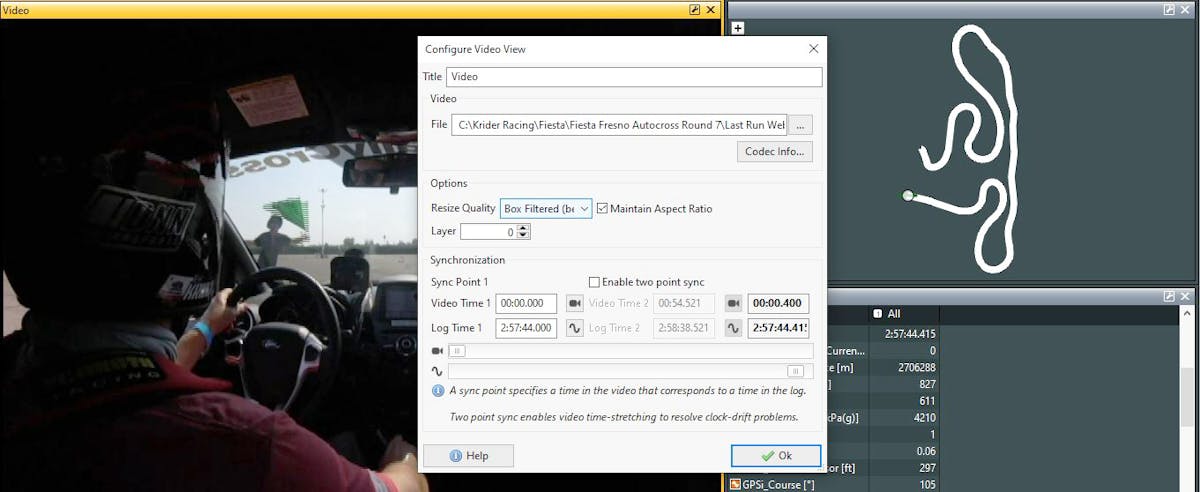
Task: Enable two point sync checkbox
Action: tap(594, 283)
